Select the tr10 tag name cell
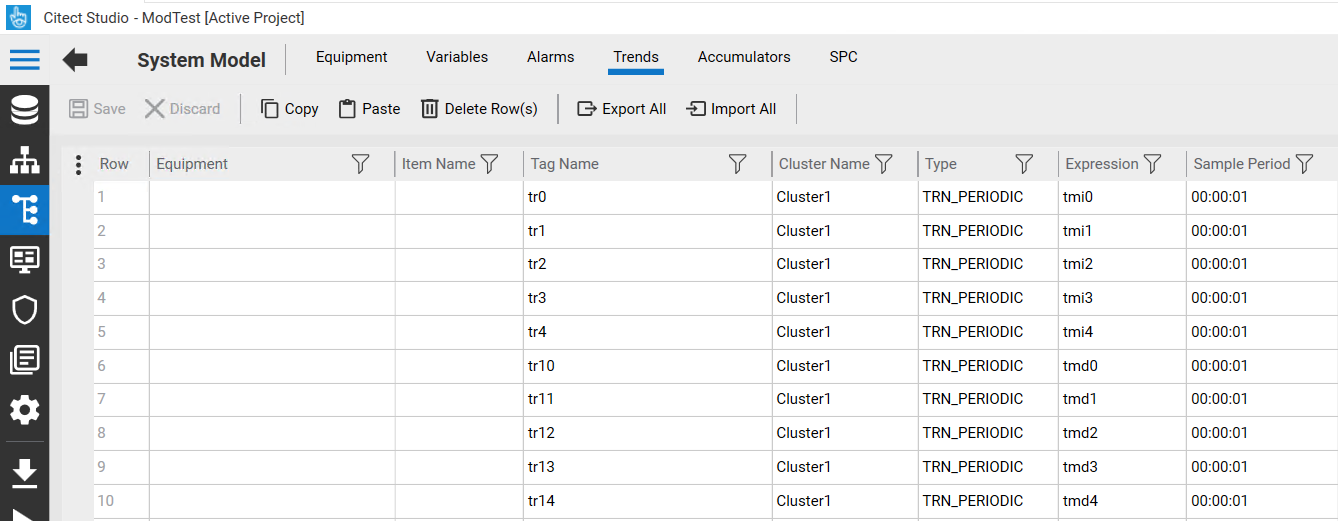Screen dimensions: 1338x521 [x=647, y=366]
